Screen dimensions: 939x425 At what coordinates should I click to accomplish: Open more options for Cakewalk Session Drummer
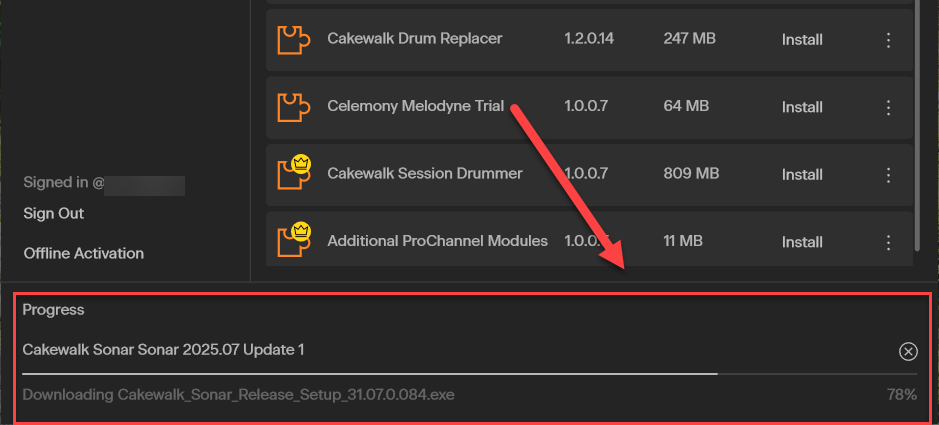tap(888, 175)
